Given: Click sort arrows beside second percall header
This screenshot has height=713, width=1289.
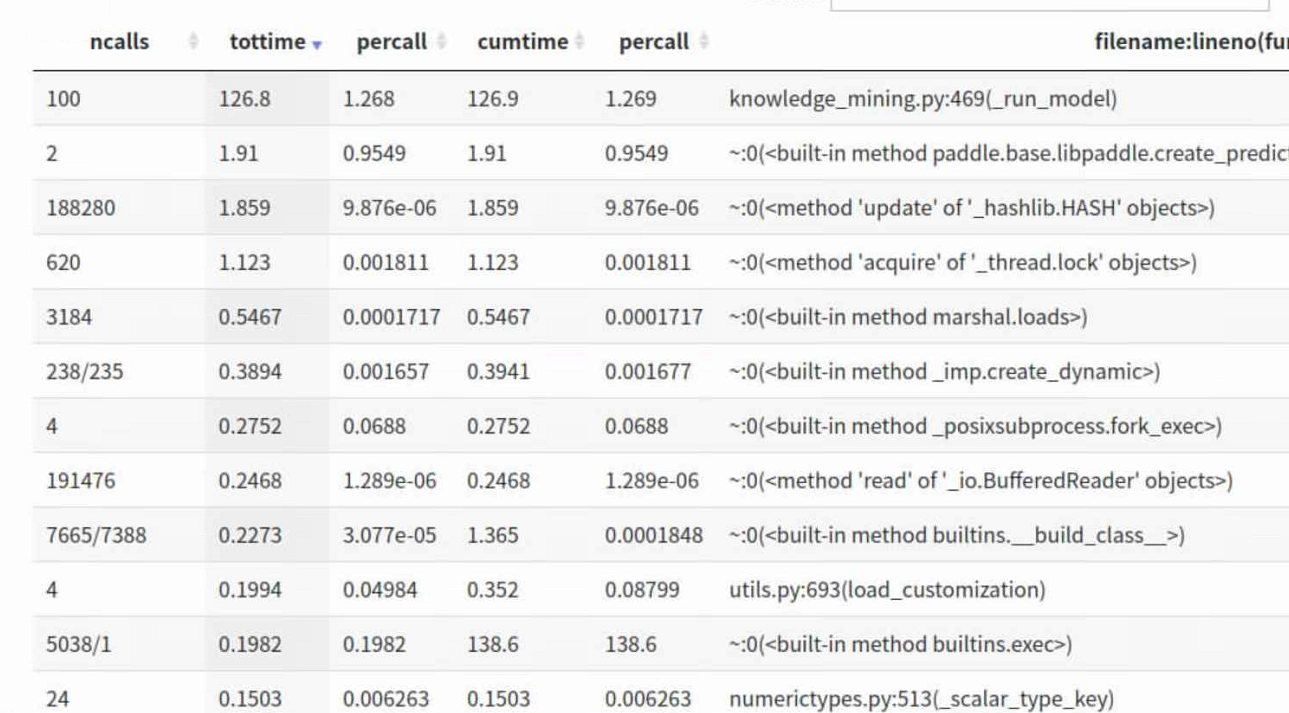Looking at the screenshot, I should [703, 42].
